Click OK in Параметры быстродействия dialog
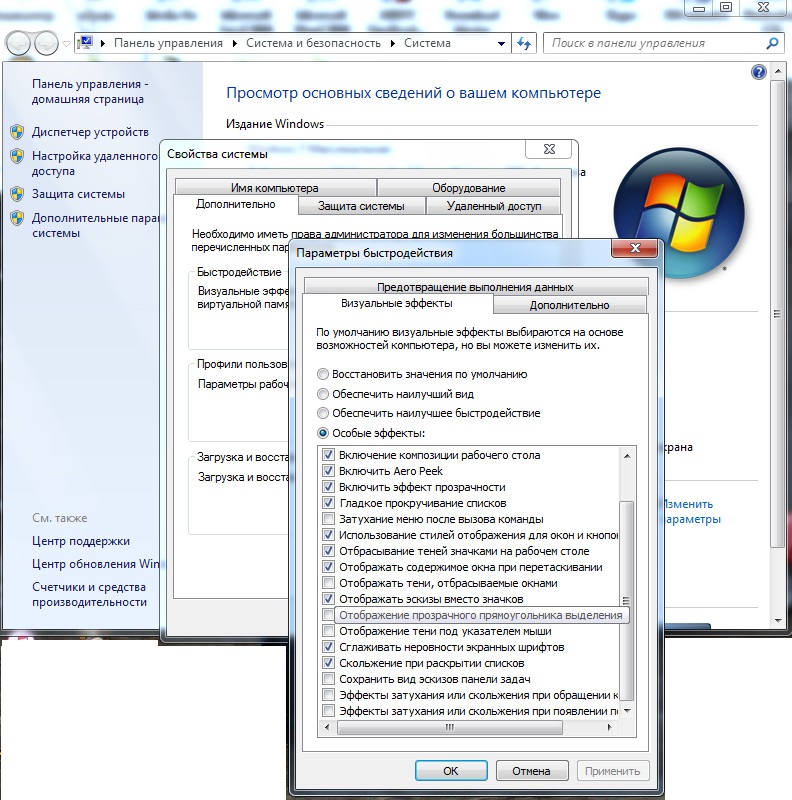This screenshot has height=800, width=792. [450, 771]
